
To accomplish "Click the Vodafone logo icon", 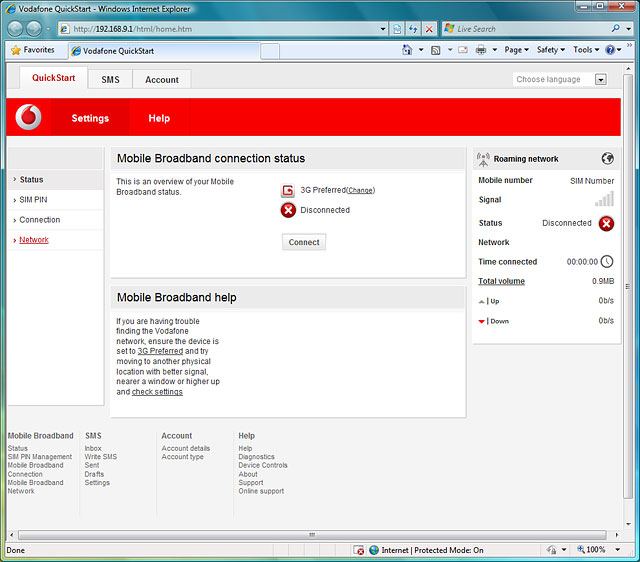I will [30, 118].
